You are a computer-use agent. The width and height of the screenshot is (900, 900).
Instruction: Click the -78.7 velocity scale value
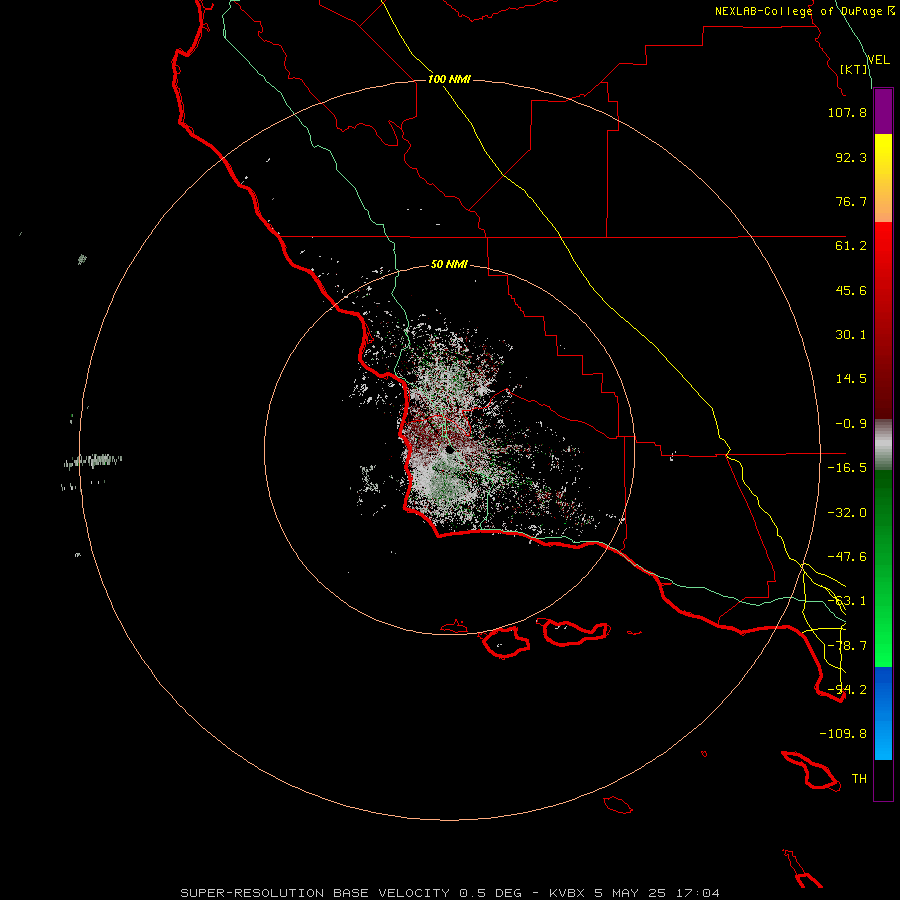pos(847,646)
